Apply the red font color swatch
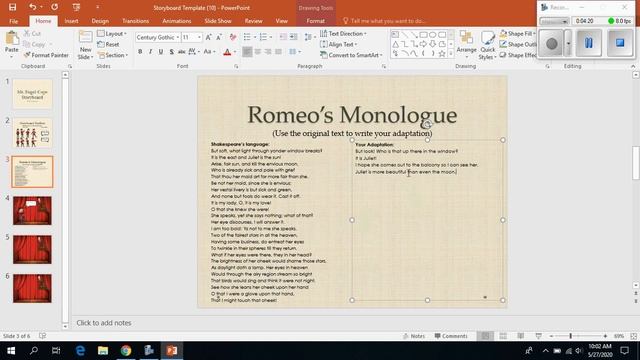640x360 pixels. coord(227,52)
